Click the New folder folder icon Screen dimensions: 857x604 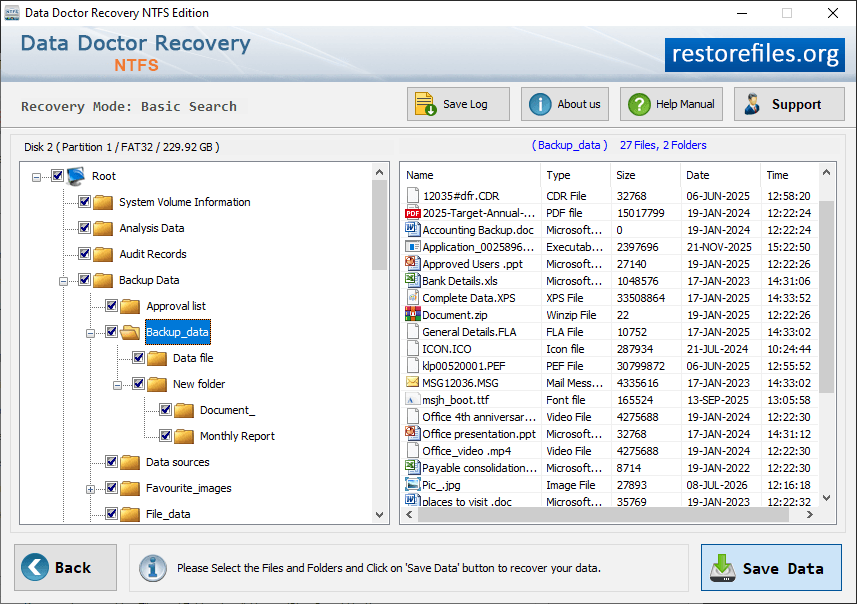coord(157,384)
